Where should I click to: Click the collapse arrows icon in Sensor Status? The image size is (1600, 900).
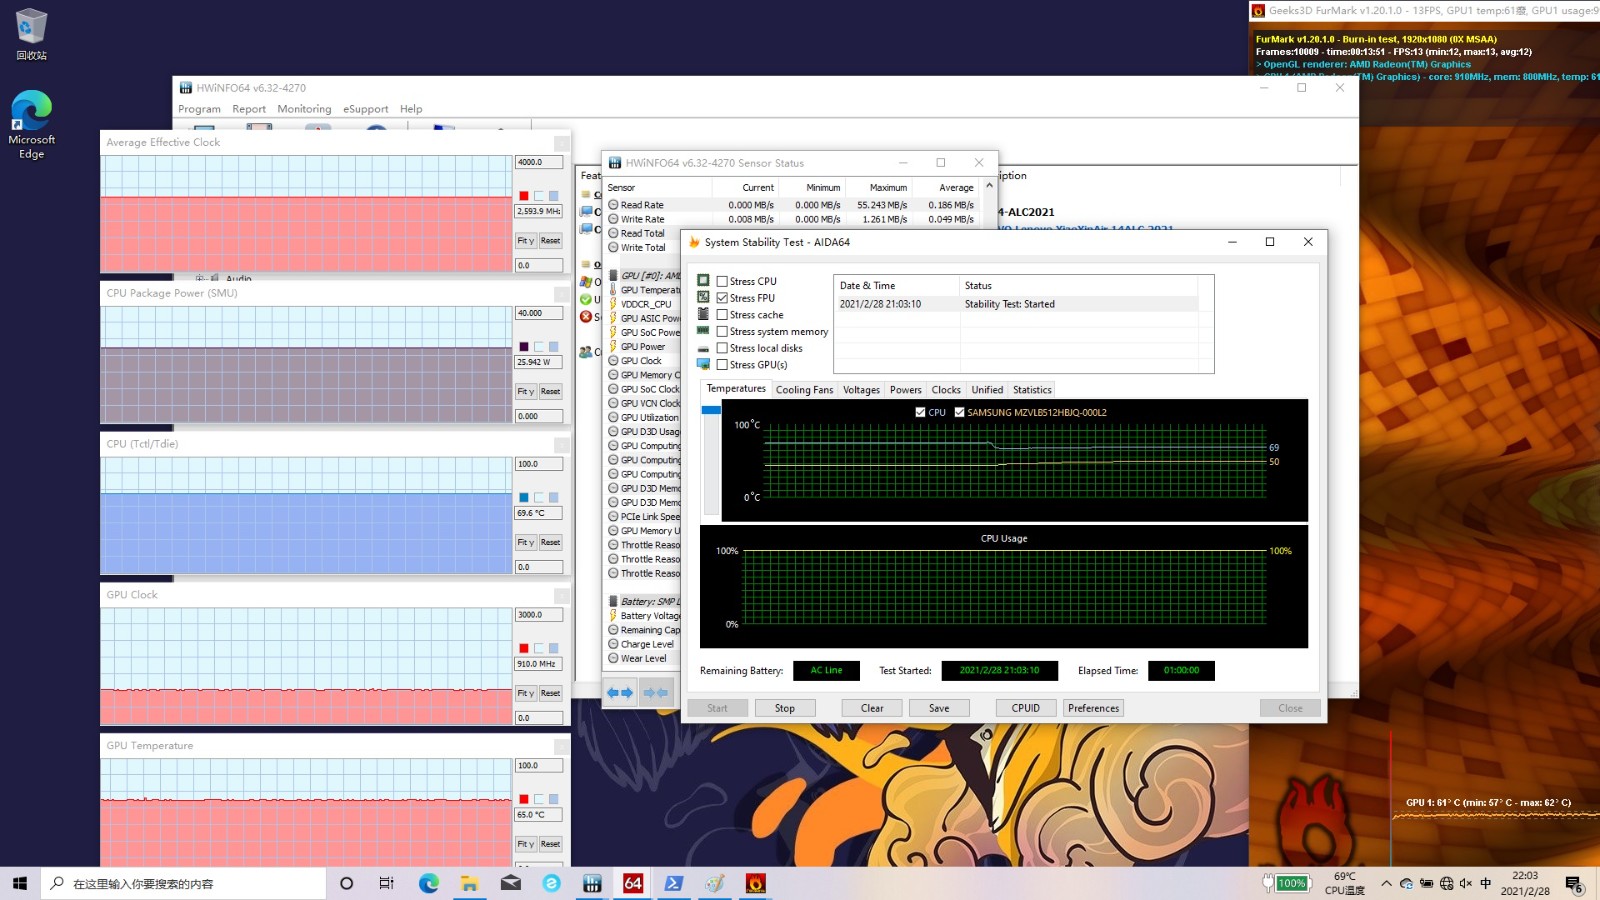click(656, 692)
